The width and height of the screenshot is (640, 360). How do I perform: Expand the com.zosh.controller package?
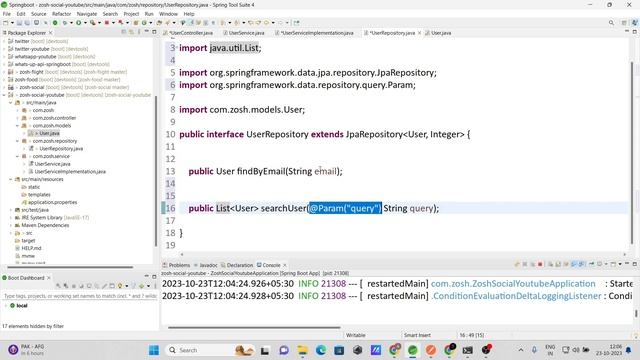18,118
